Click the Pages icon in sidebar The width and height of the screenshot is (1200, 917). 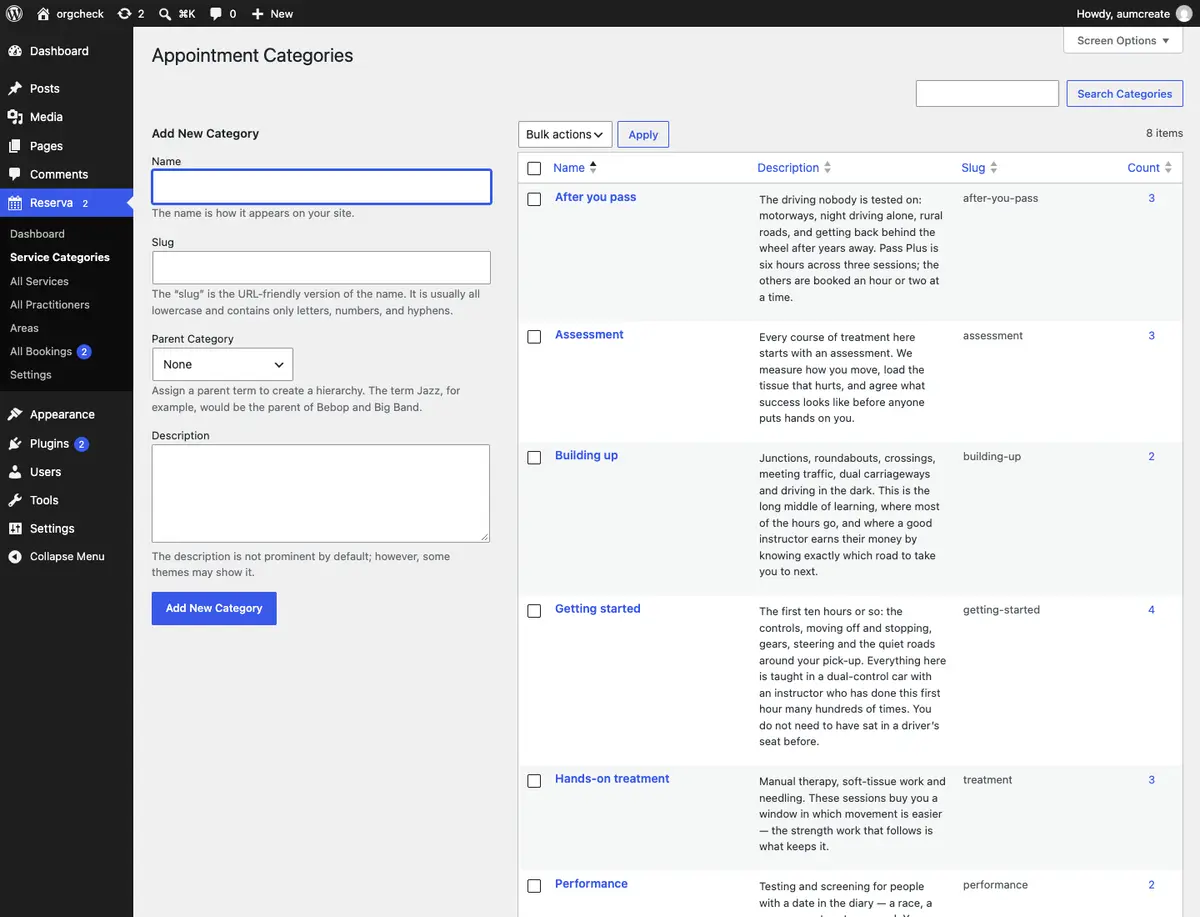coord(15,146)
